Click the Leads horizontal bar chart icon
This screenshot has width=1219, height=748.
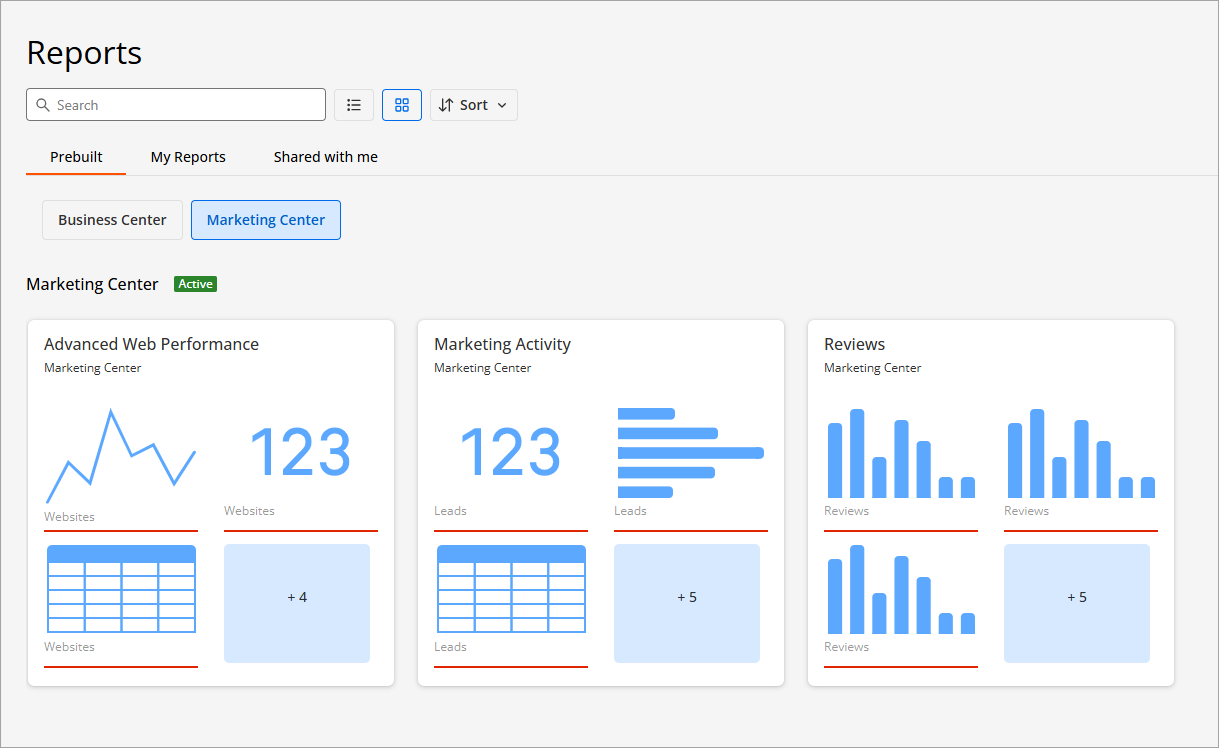pyautogui.click(x=690, y=453)
